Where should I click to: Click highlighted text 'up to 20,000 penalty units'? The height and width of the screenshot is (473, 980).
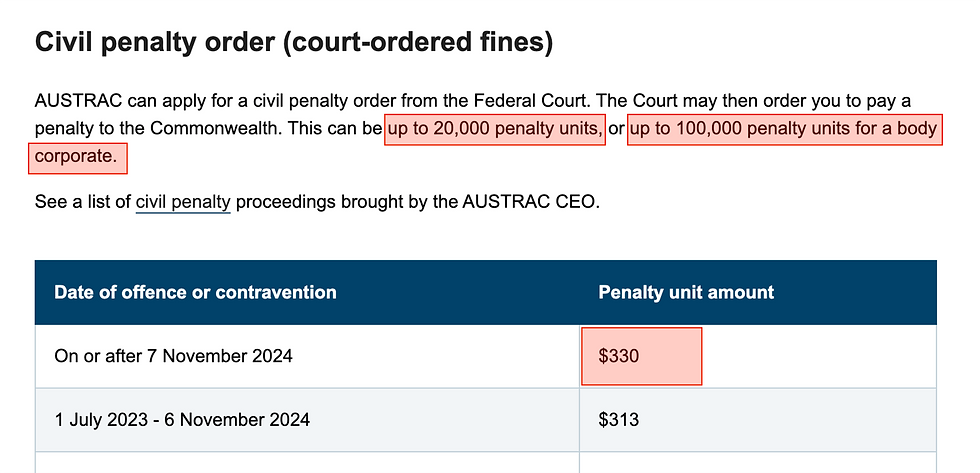pos(495,129)
